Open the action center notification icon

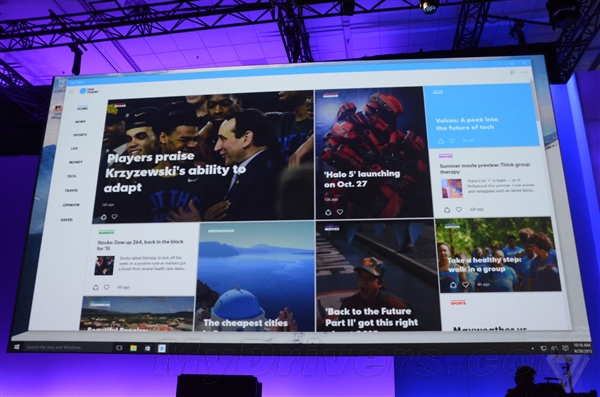(565, 348)
